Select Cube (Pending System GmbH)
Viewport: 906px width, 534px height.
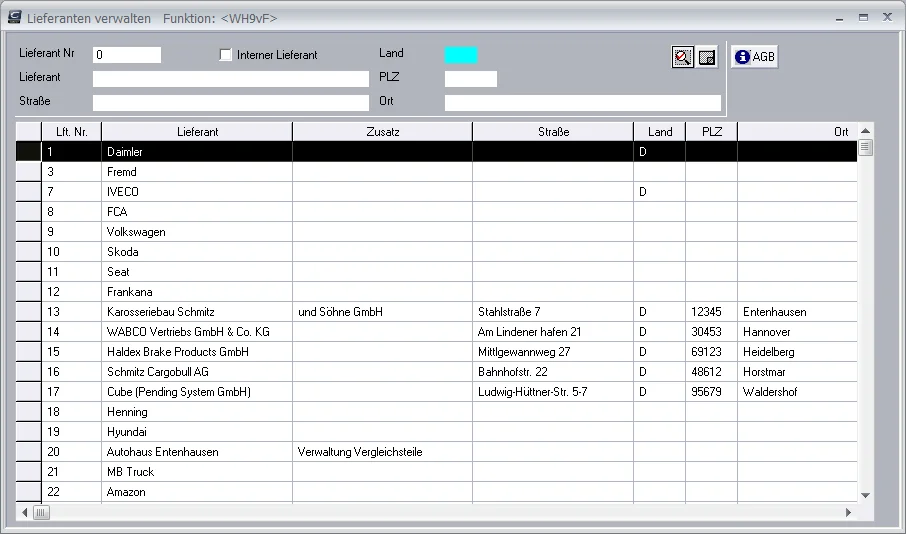(197, 392)
